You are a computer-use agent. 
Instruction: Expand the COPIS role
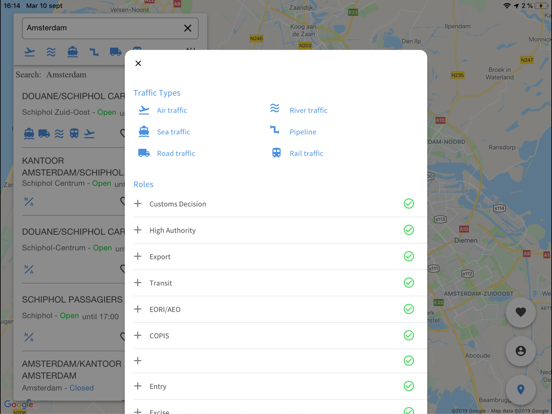(138, 335)
